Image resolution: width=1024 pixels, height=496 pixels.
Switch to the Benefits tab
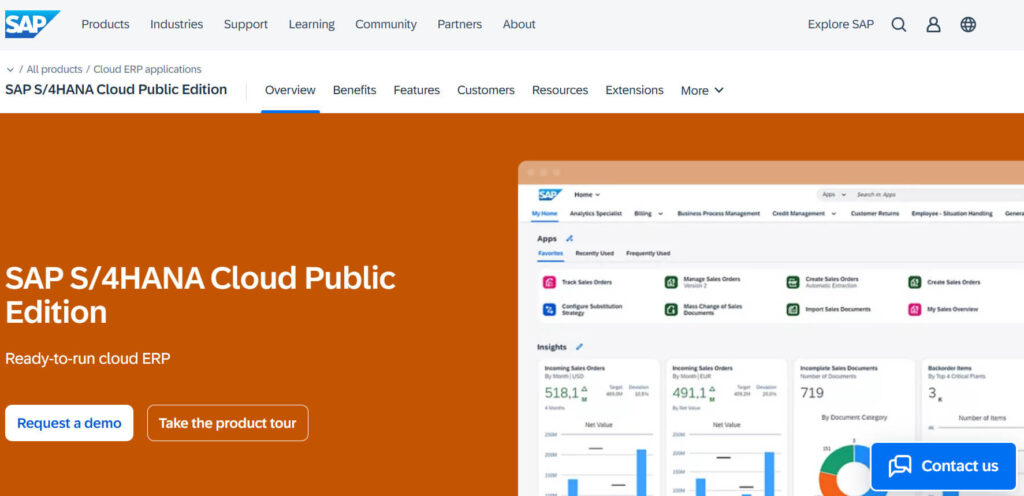[x=354, y=91]
